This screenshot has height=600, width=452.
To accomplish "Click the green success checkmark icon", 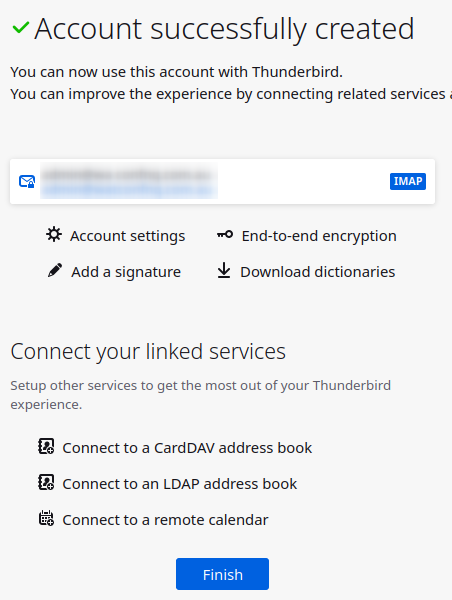I will [21, 28].
